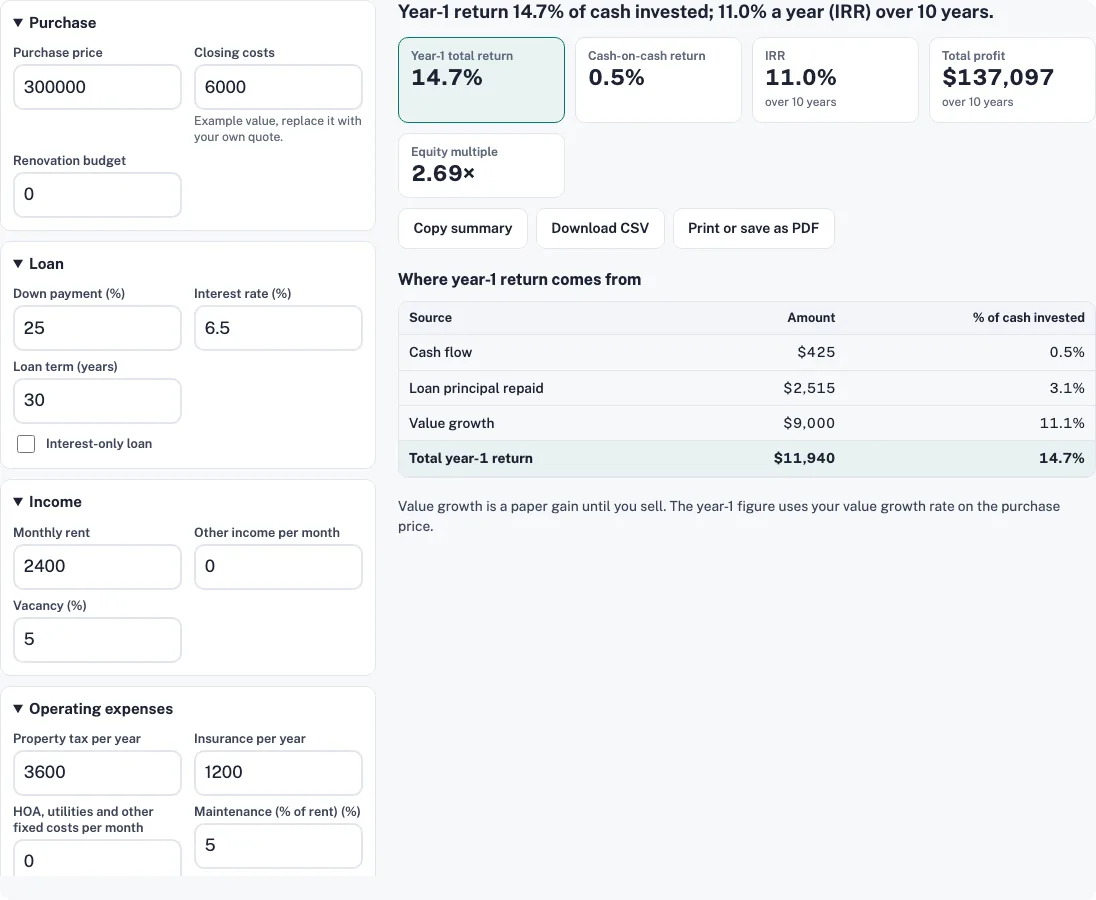Edit Maintenance percent of rent field
1096x900 pixels.
click(278, 845)
